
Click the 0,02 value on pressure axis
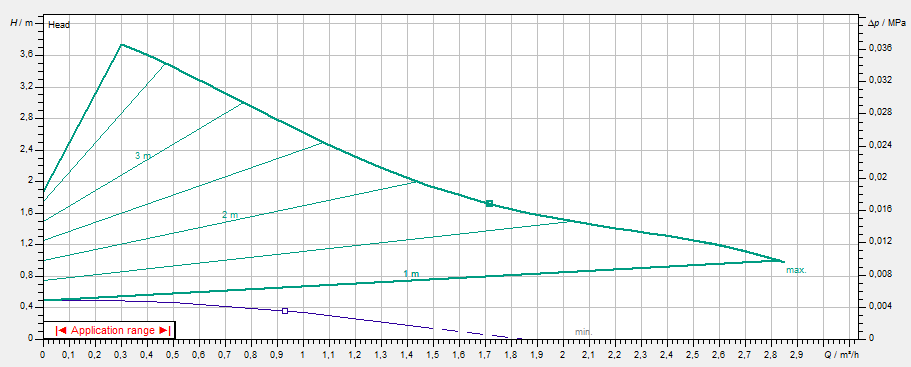pos(877,177)
